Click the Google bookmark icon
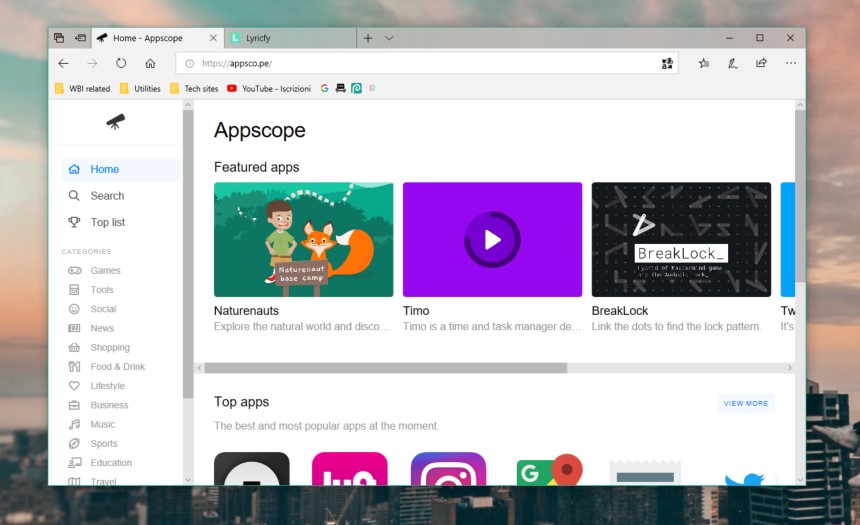Viewport: 860px width, 525px height. 324,88
